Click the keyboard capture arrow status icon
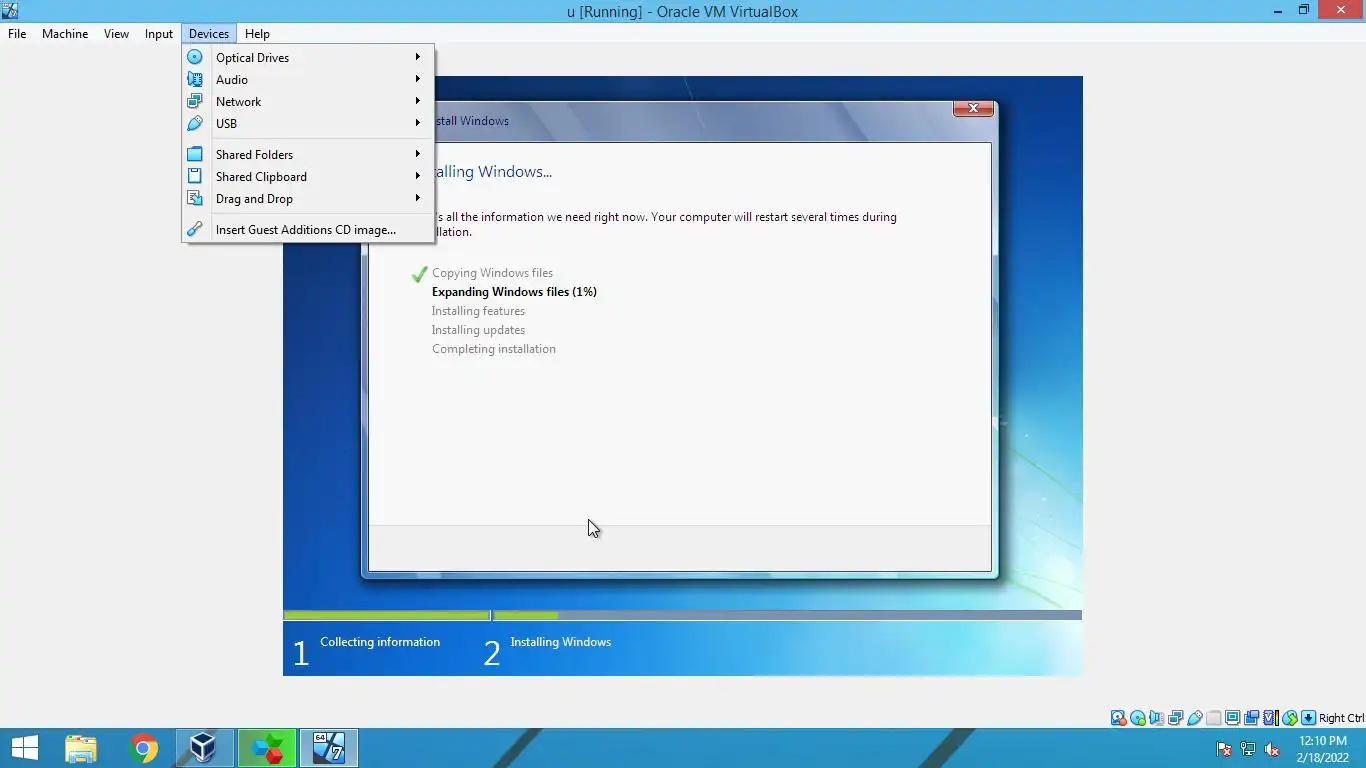Screen dimensions: 1366x768 point(1308,718)
